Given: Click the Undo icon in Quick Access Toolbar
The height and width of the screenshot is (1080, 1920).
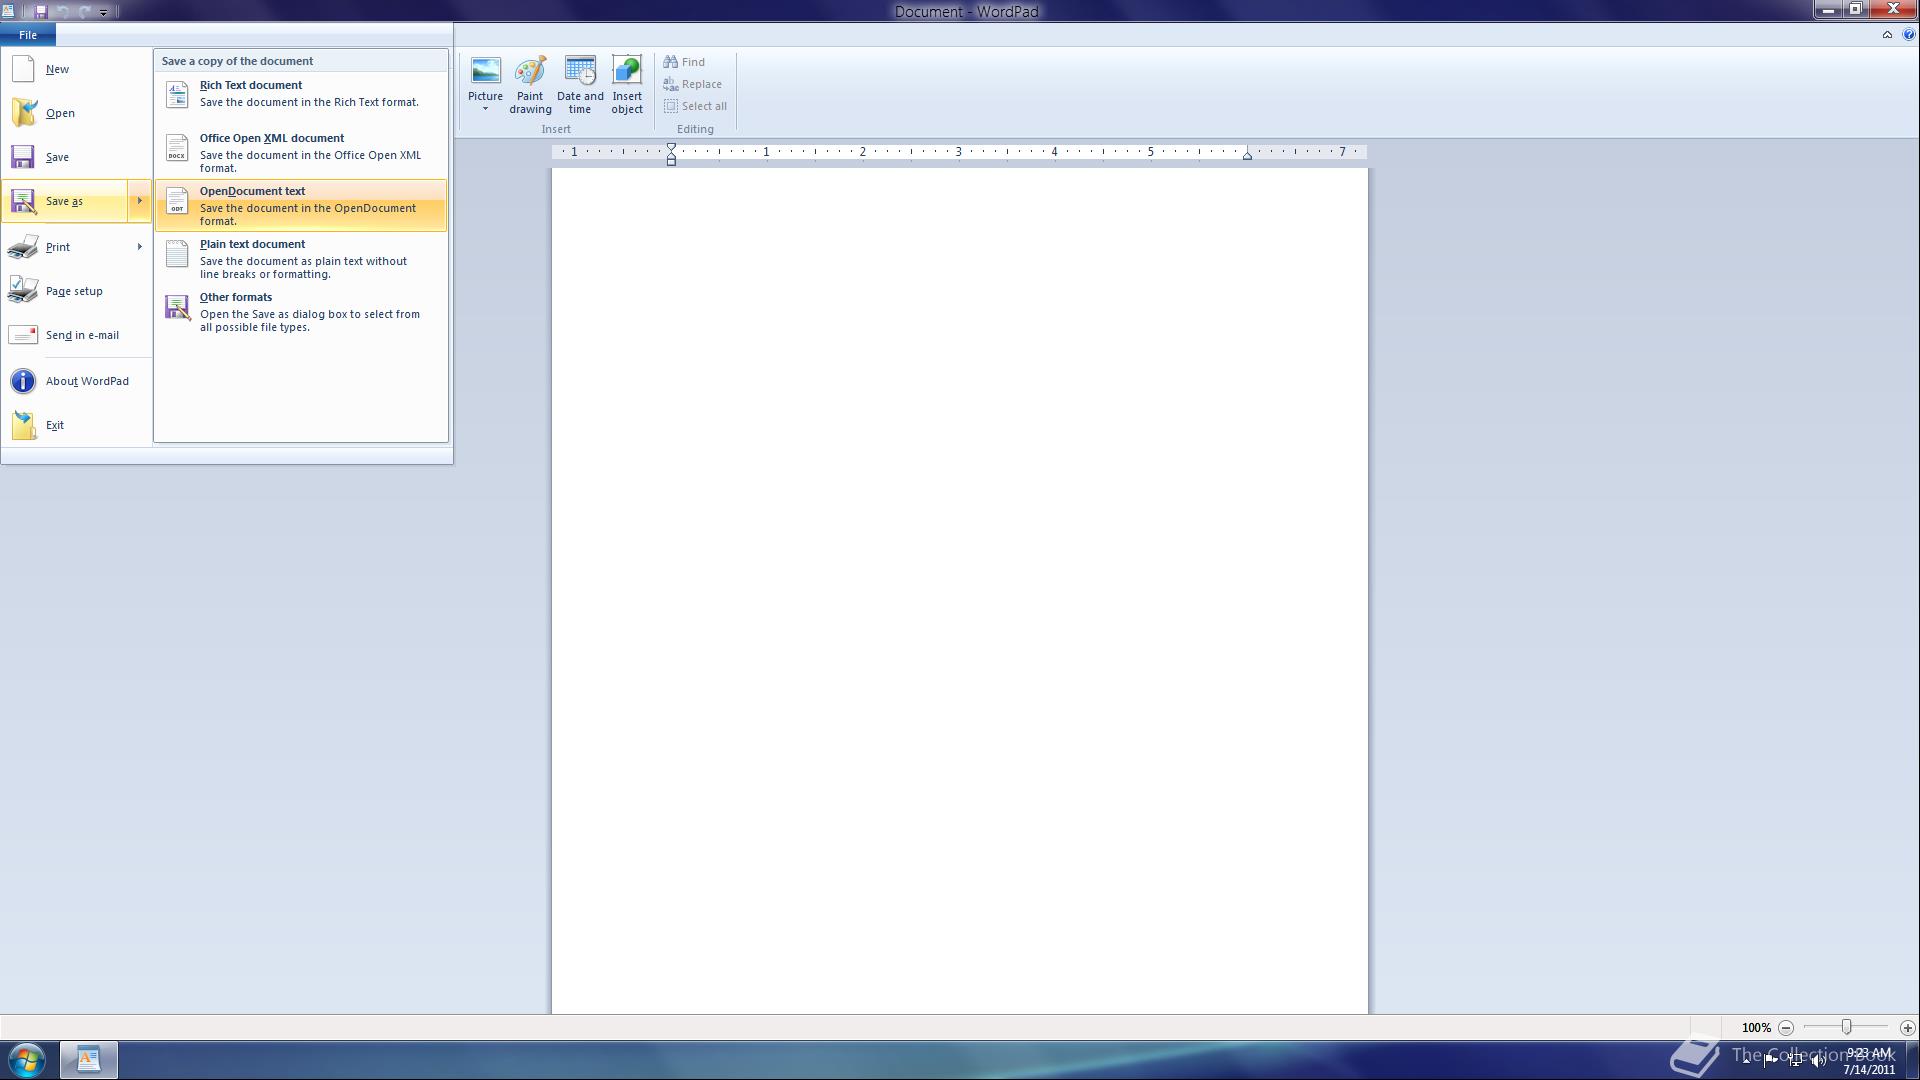Looking at the screenshot, I should [62, 11].
